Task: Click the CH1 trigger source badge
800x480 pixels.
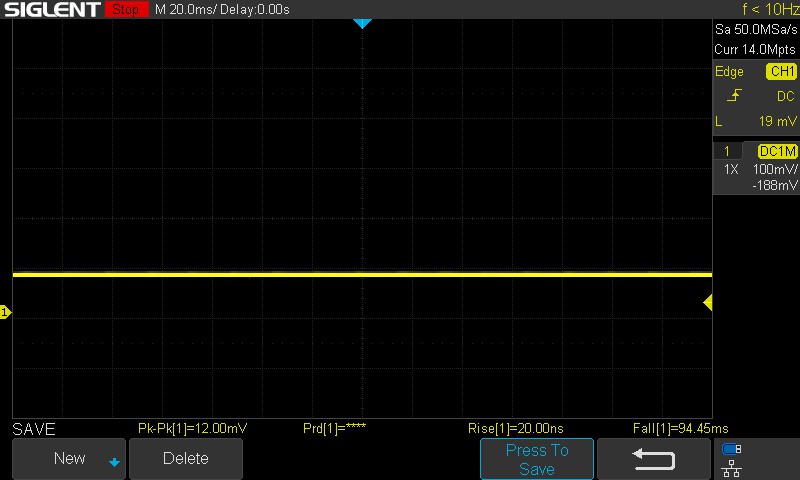Action: (x=781, y=71)
